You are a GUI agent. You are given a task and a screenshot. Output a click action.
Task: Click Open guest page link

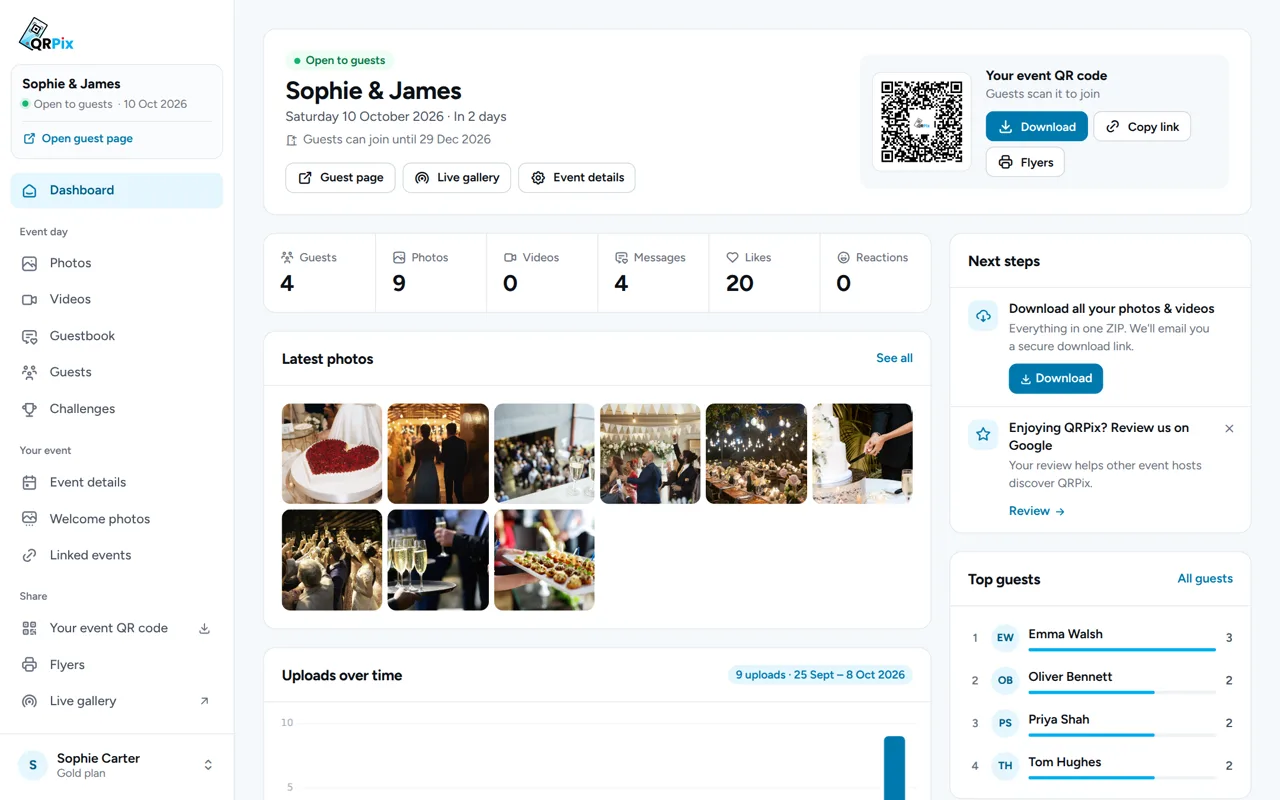tap(78, 139)
